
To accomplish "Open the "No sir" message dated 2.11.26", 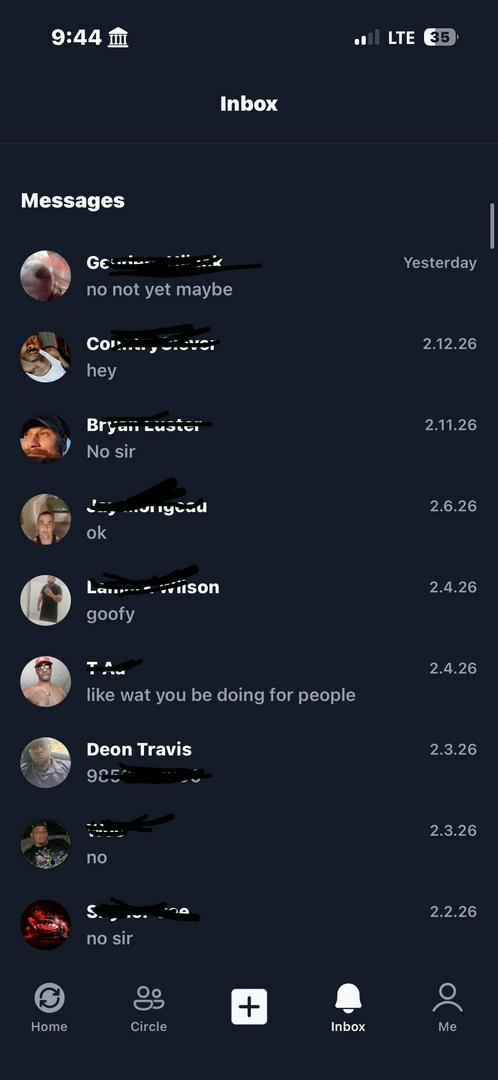I will (249, 438).
